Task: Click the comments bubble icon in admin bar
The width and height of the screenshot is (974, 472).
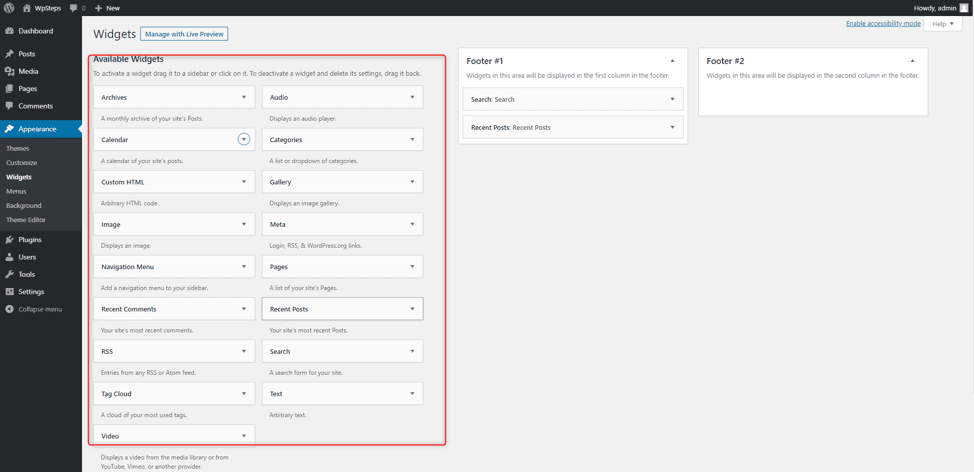Action: (74, 8)
